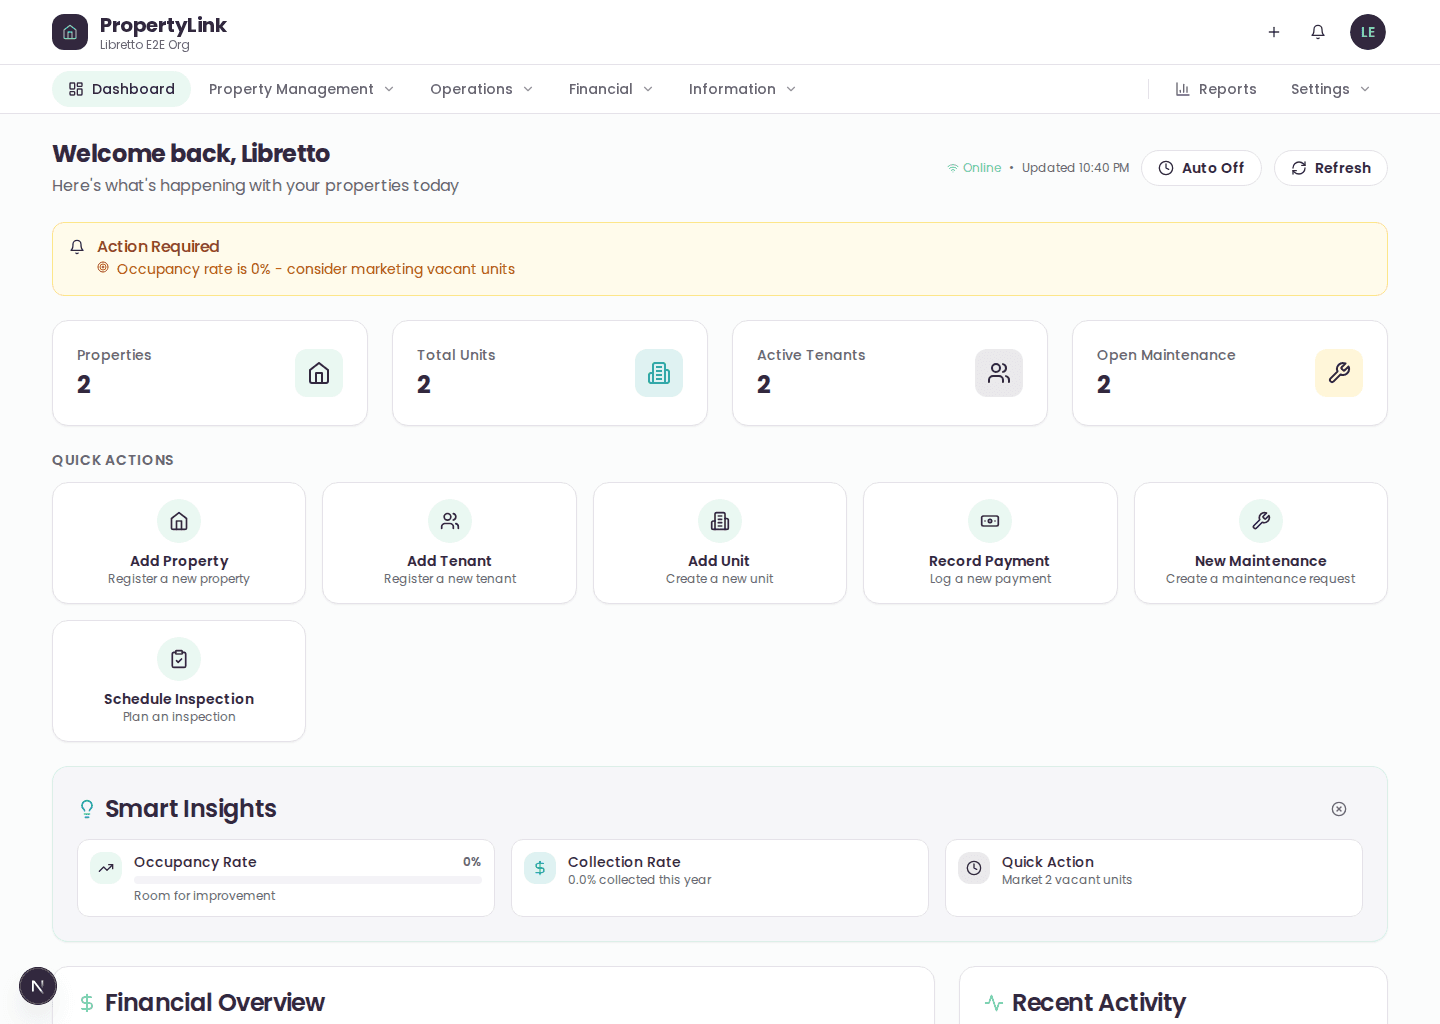The image size is (1440, 1024).
Task: Click the PropertyLink home logo icon
Action: (x=70, y=32)
